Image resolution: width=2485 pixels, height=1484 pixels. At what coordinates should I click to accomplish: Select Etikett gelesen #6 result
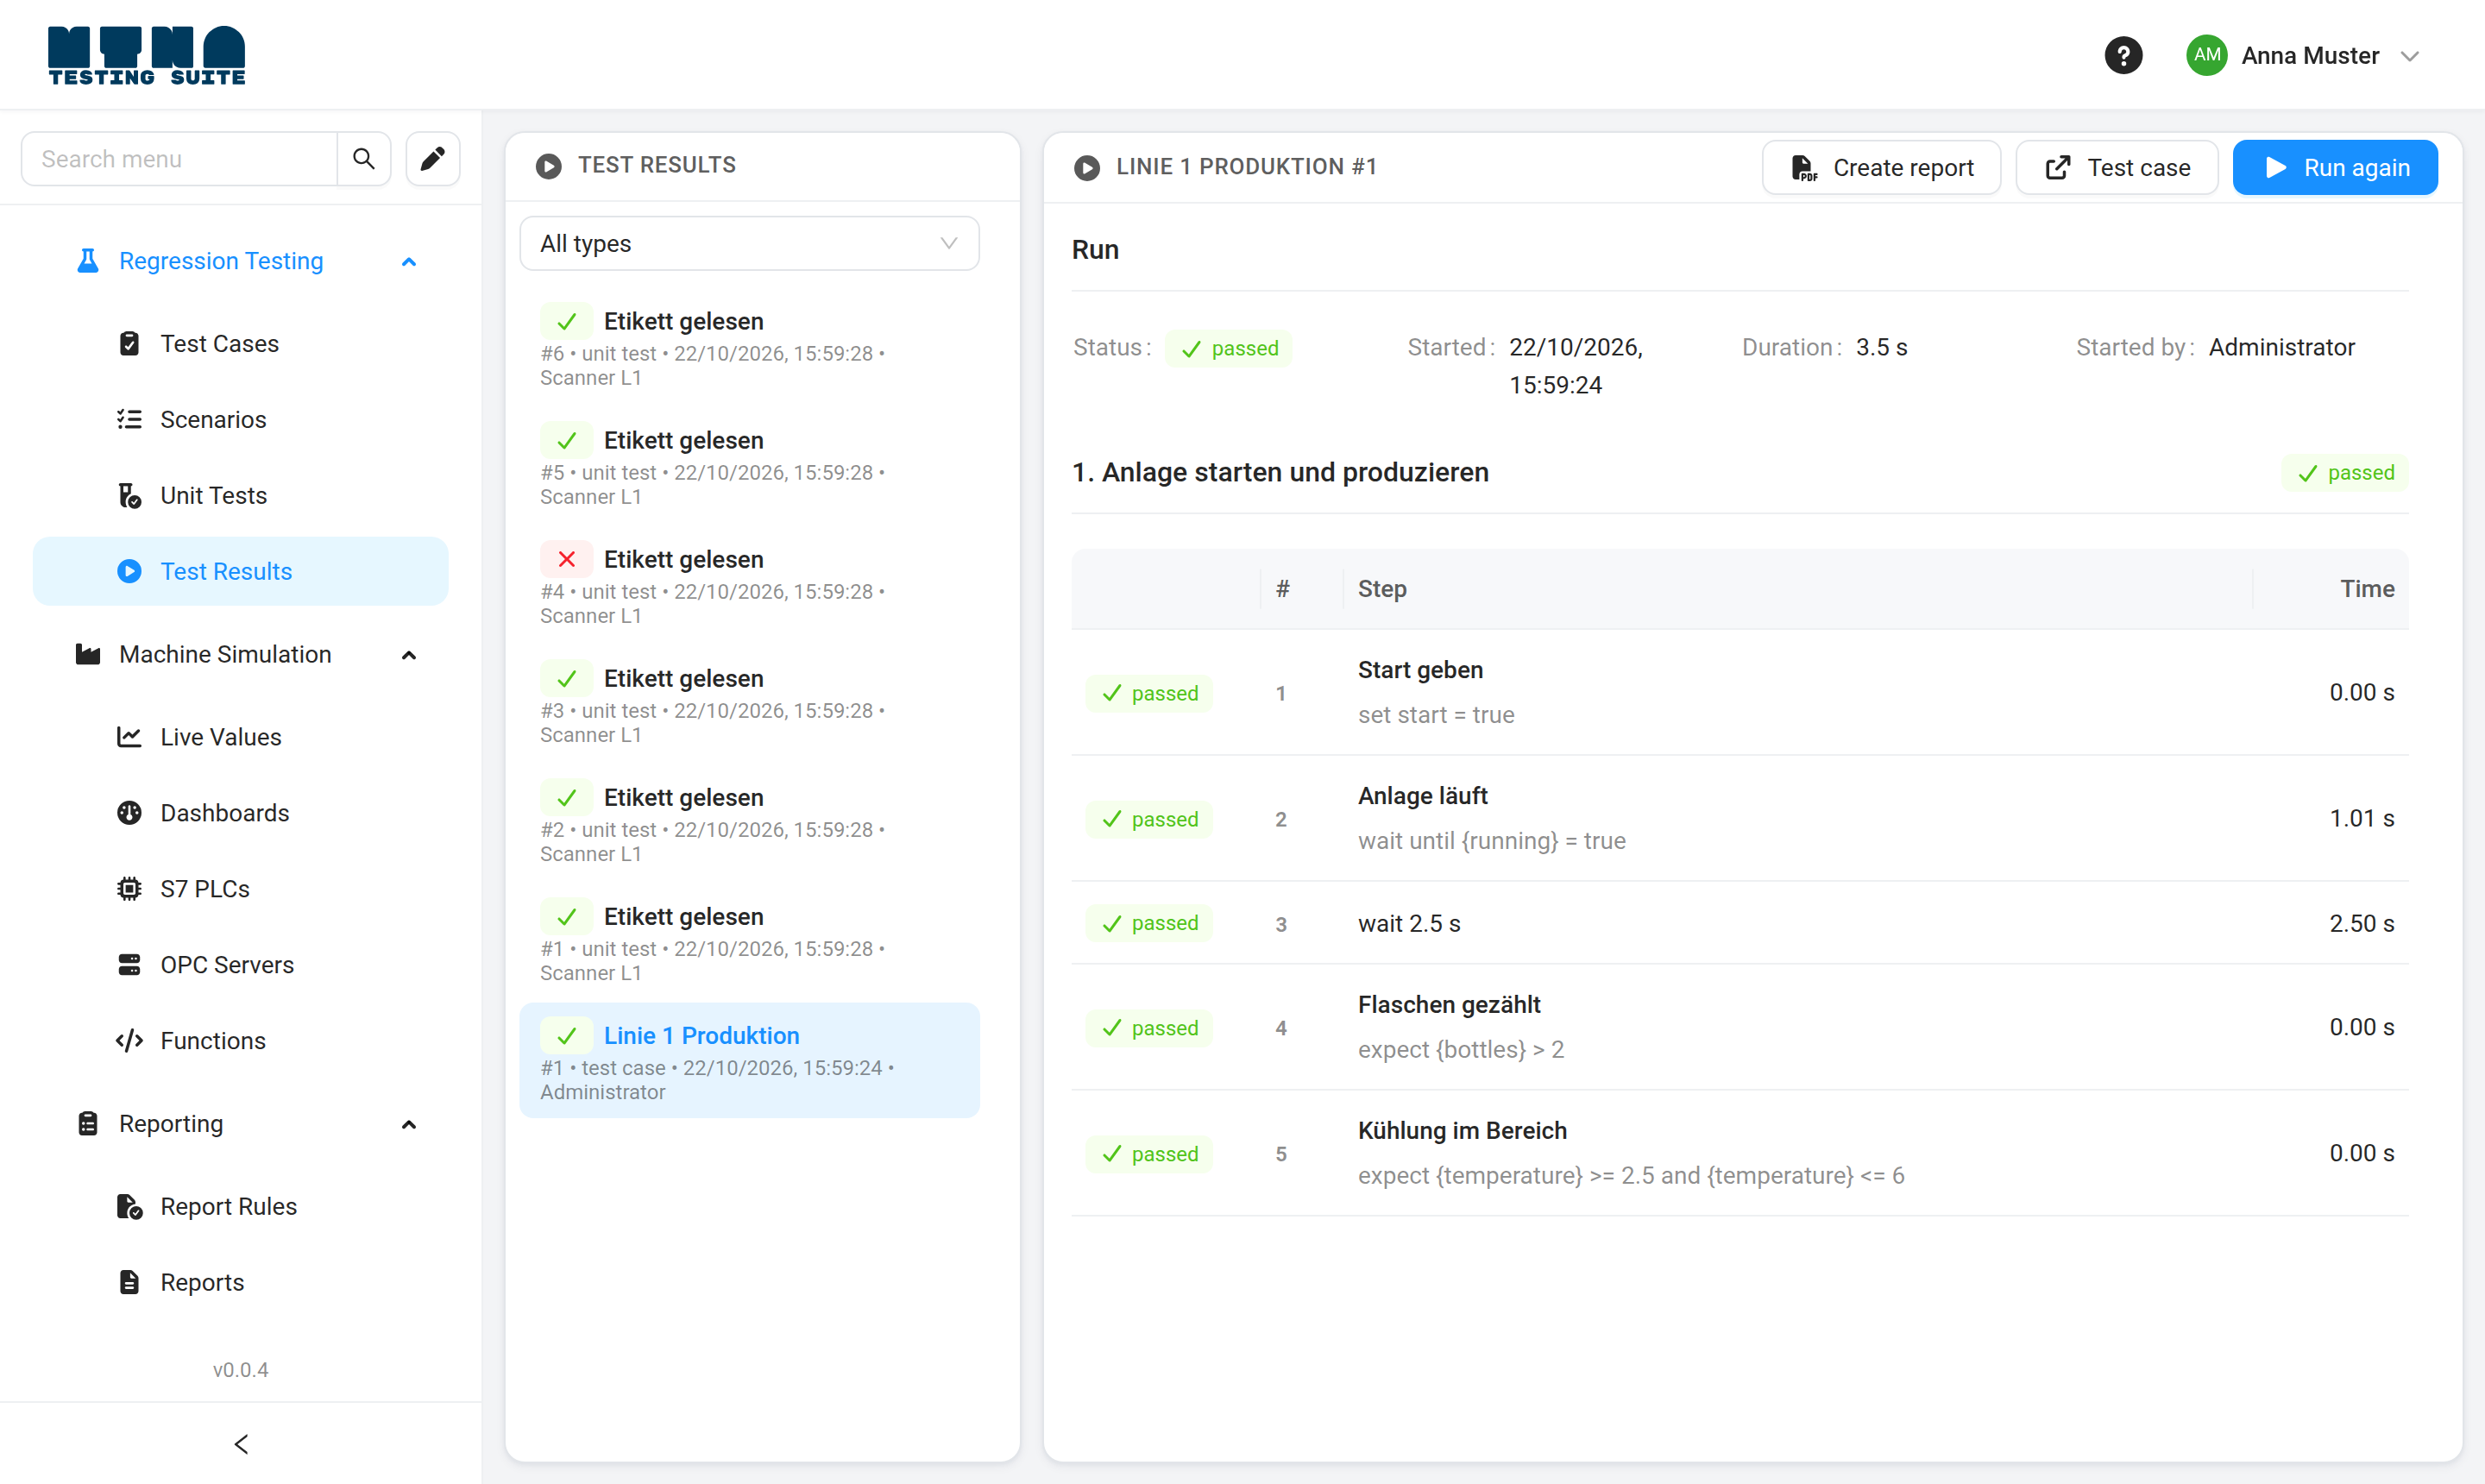(749, 347)
